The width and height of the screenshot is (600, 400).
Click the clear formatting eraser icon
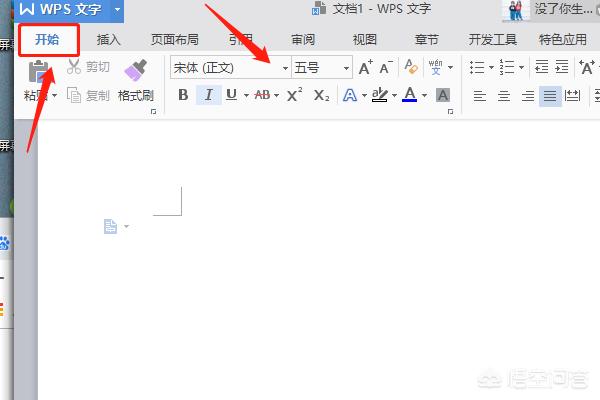click(x=411, y=67)
